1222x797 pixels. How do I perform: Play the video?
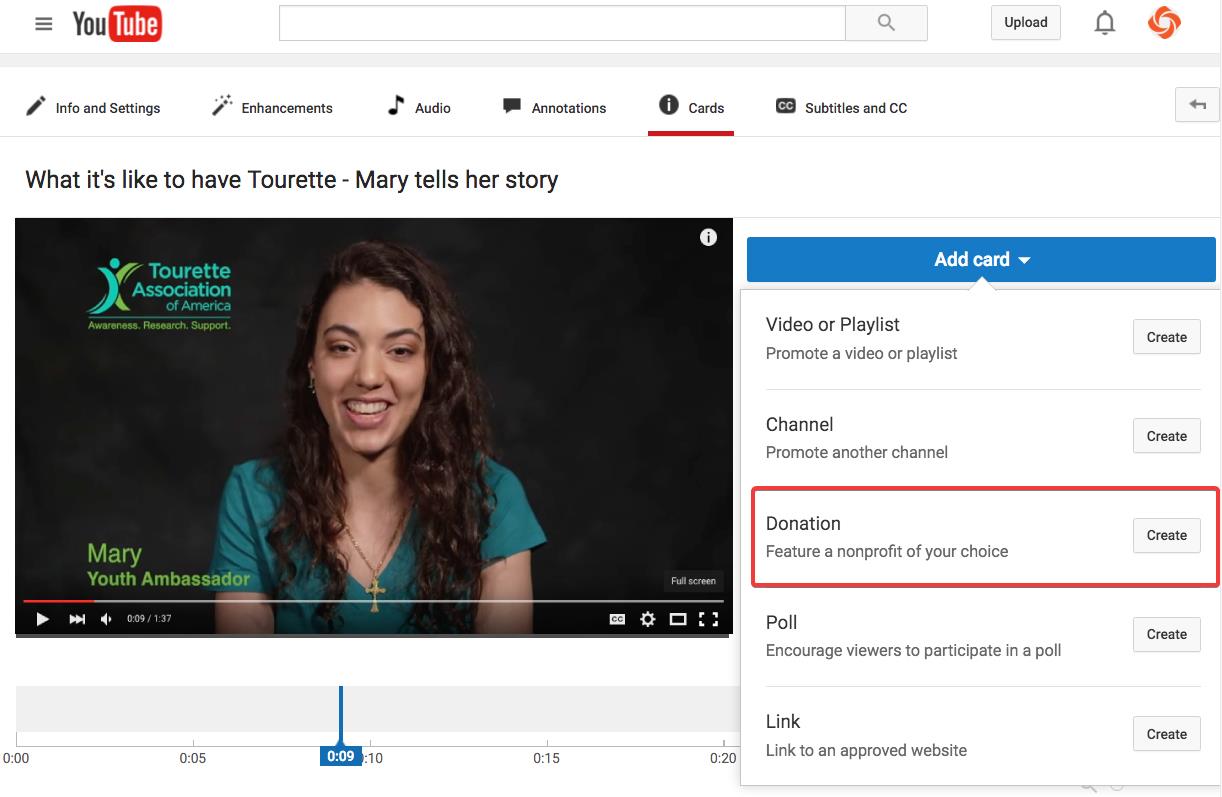tap(43, 619)
